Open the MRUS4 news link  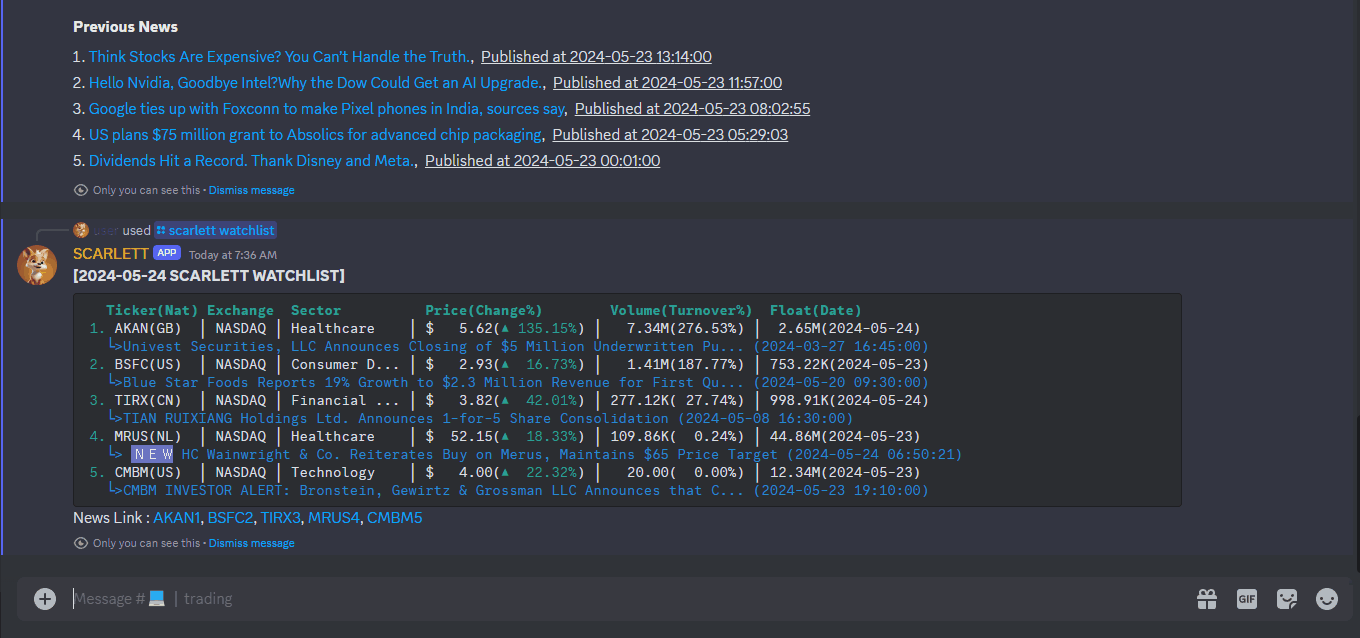[x=333, y=518]
